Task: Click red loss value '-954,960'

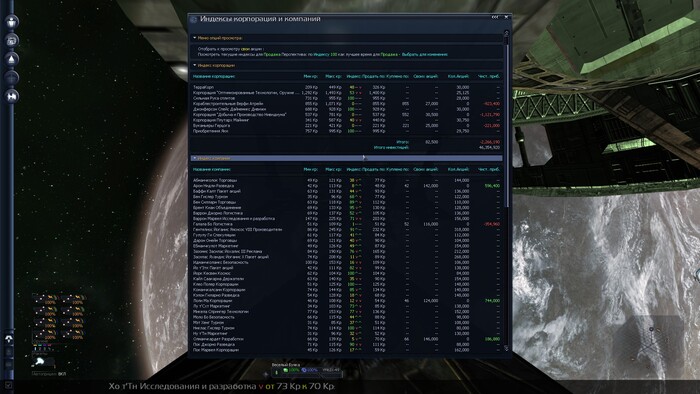Action: coord(492,224)
